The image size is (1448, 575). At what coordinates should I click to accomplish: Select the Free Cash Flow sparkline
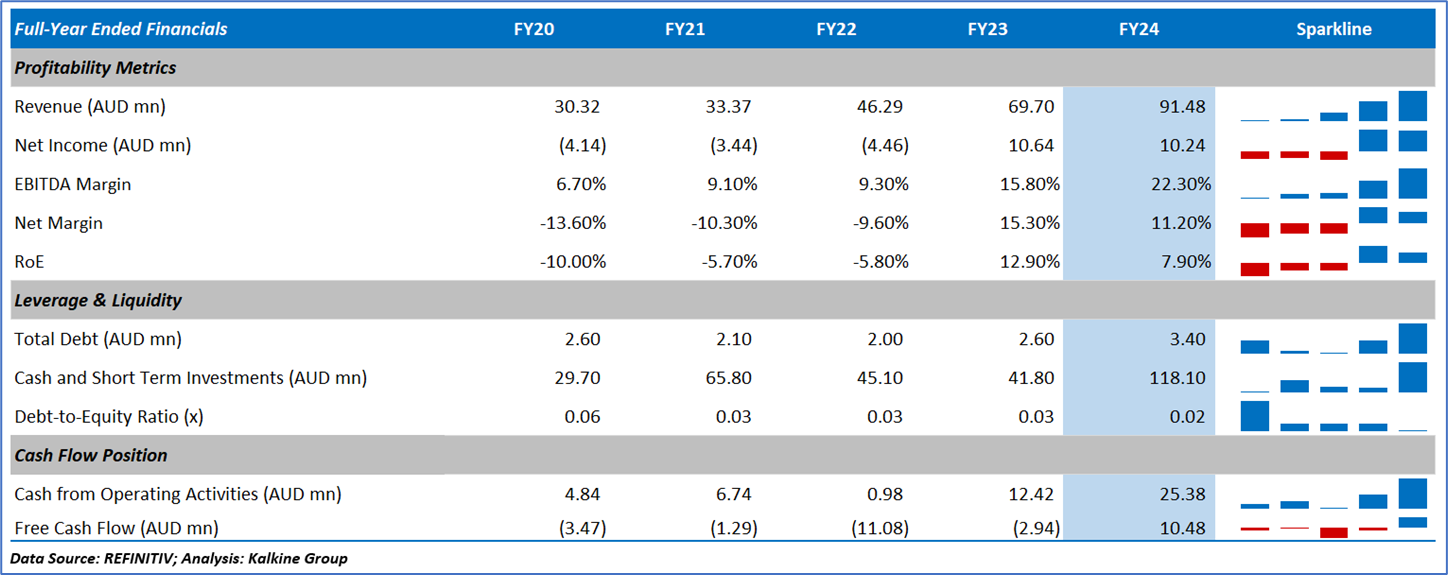click(x=1333, y=527)
